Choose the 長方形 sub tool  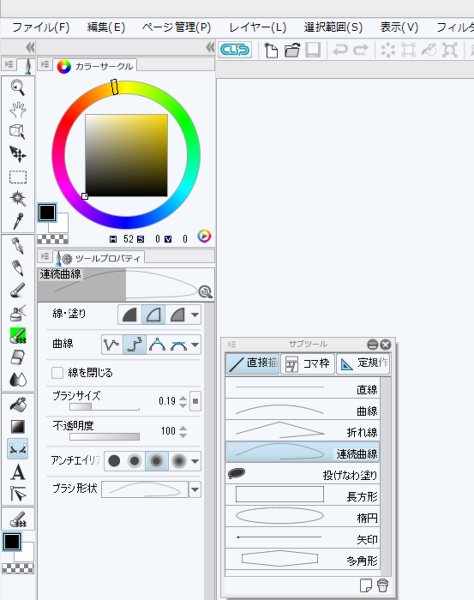click(x=302, y=495)
